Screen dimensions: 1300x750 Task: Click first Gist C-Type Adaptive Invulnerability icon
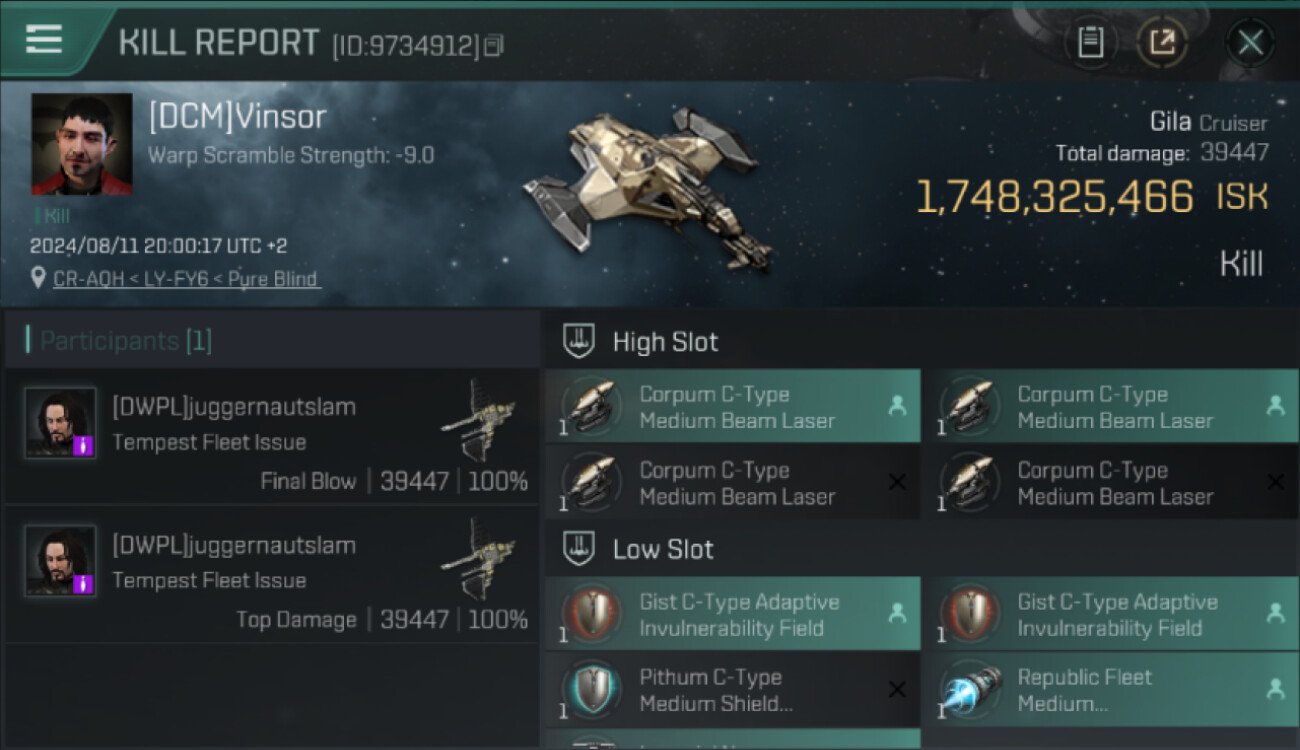(x=592, y=613)
